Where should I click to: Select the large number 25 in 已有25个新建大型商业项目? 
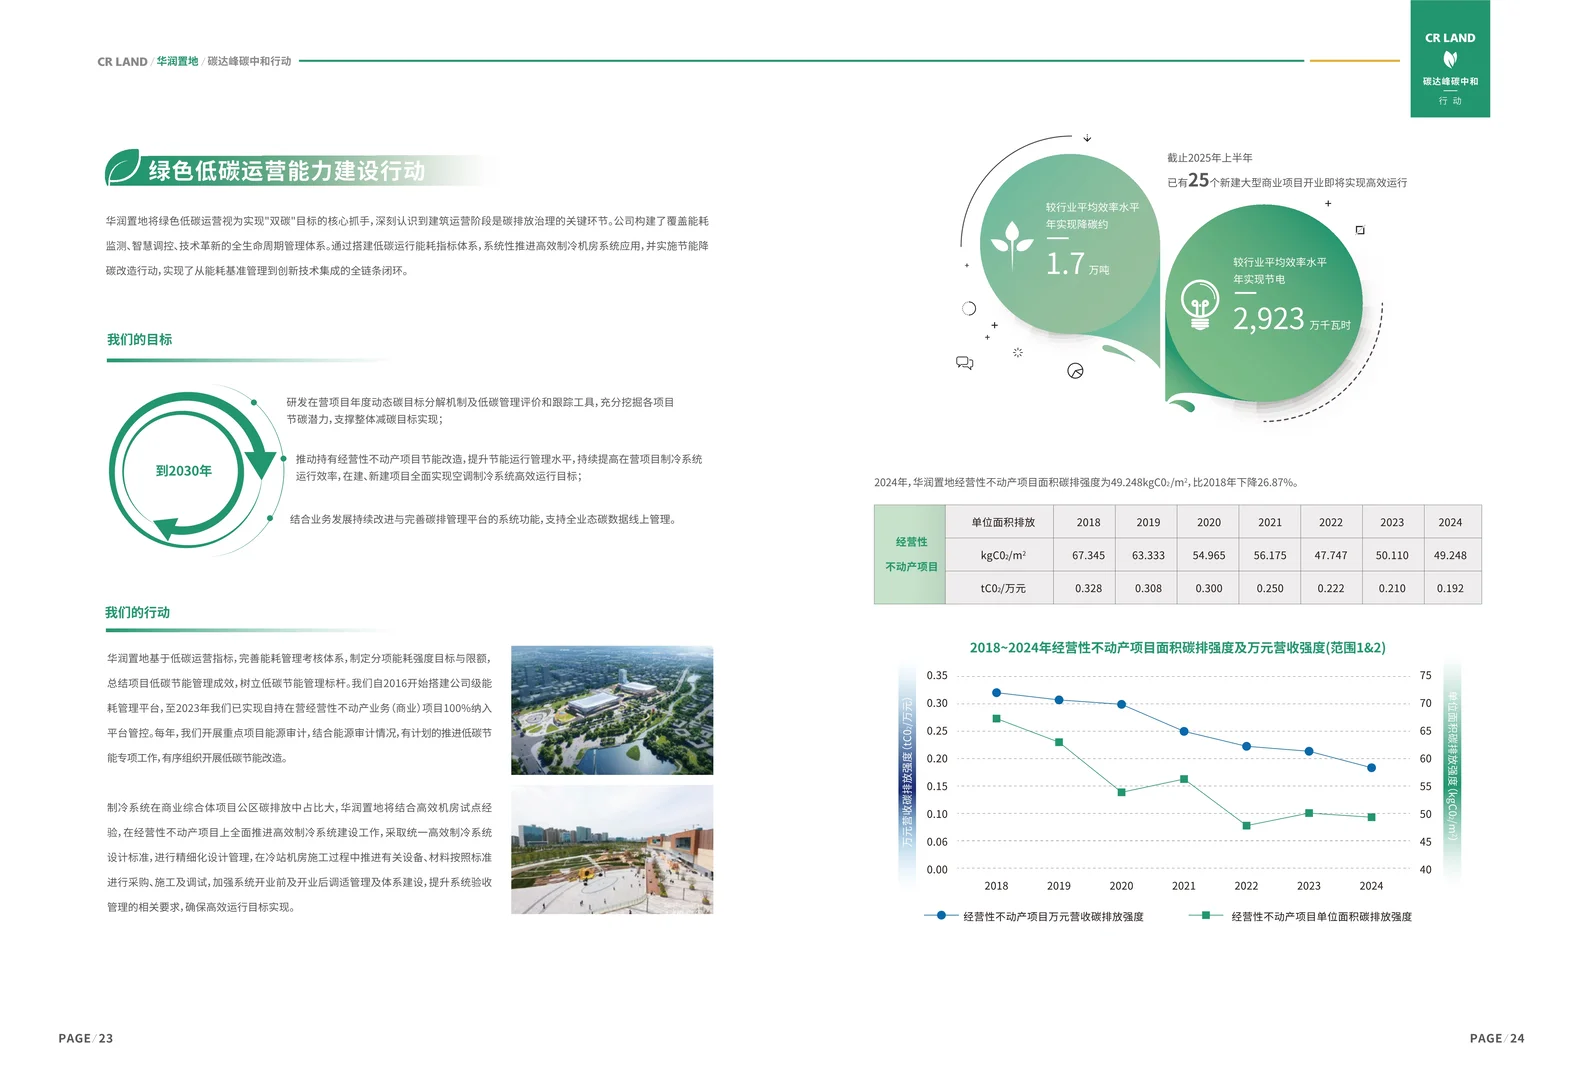click(x=1198, y=181)
